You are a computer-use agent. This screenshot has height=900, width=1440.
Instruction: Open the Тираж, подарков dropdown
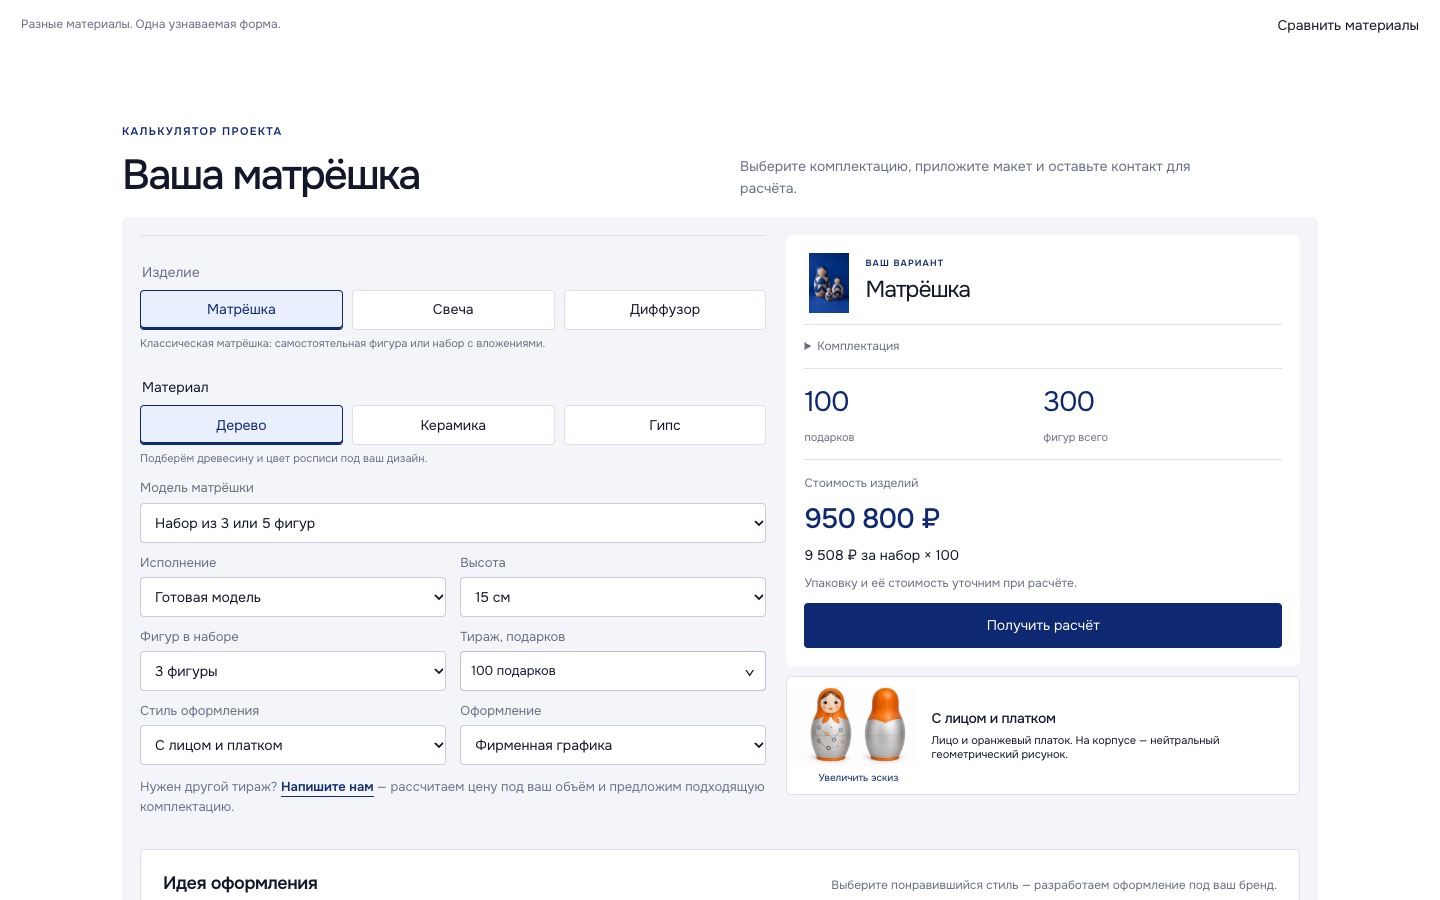coord(613,671)
